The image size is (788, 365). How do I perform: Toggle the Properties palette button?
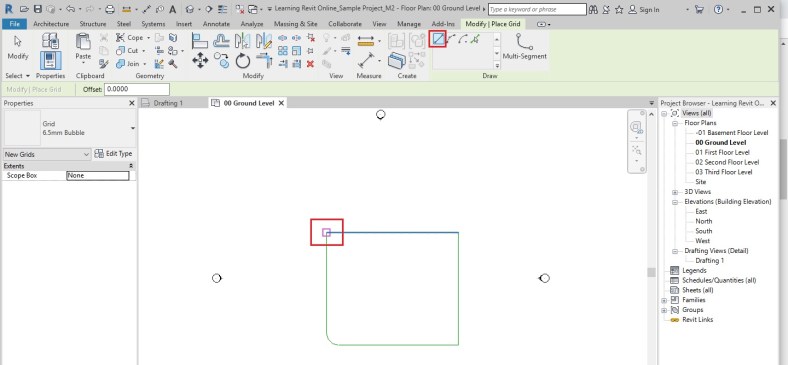click(50, 61)
